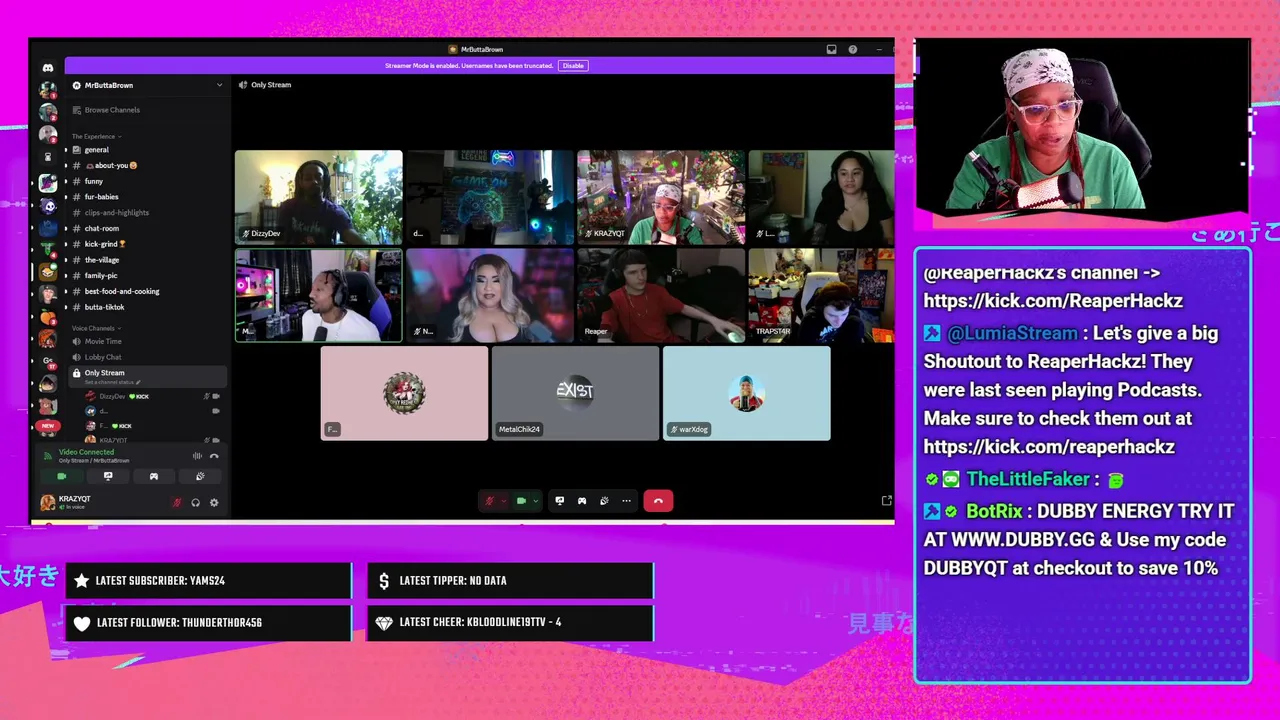Click @LumiaStream username in chat overlay
Image resolution: width=1280 pixels, height=720 pixels.
pyautogui.click(x=1012, y=333)
